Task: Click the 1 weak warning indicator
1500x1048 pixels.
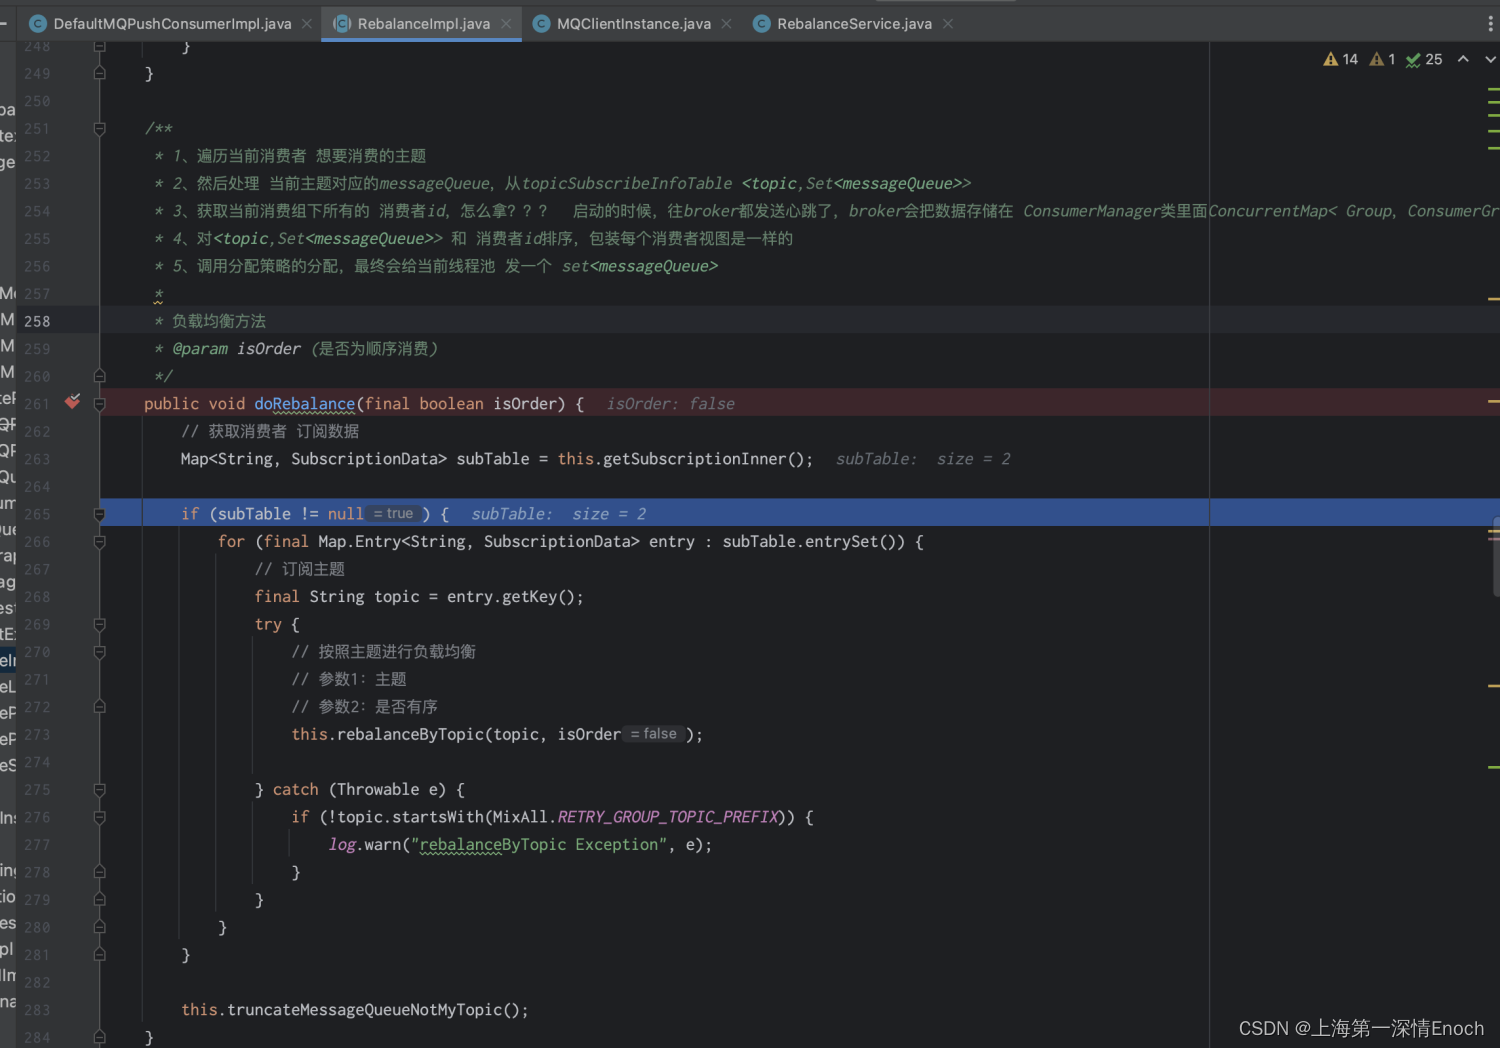Action: click(1382, 59)
